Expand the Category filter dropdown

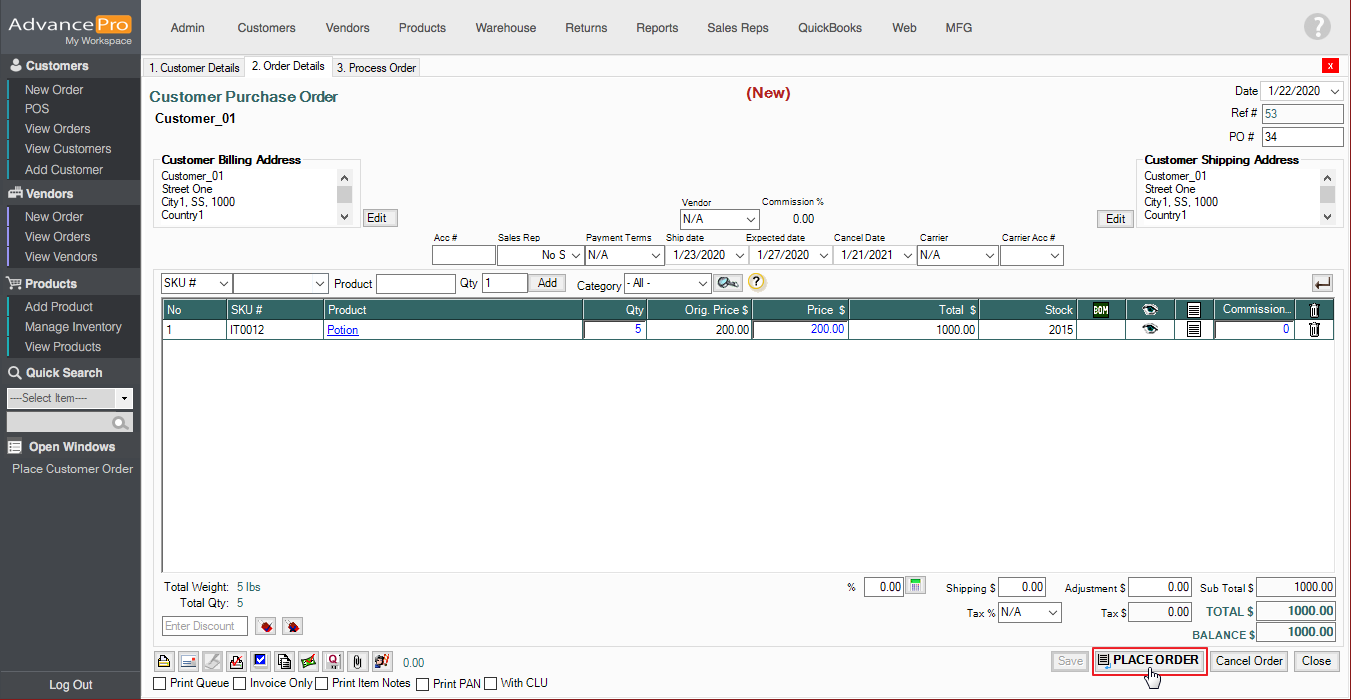coord(667,284)
